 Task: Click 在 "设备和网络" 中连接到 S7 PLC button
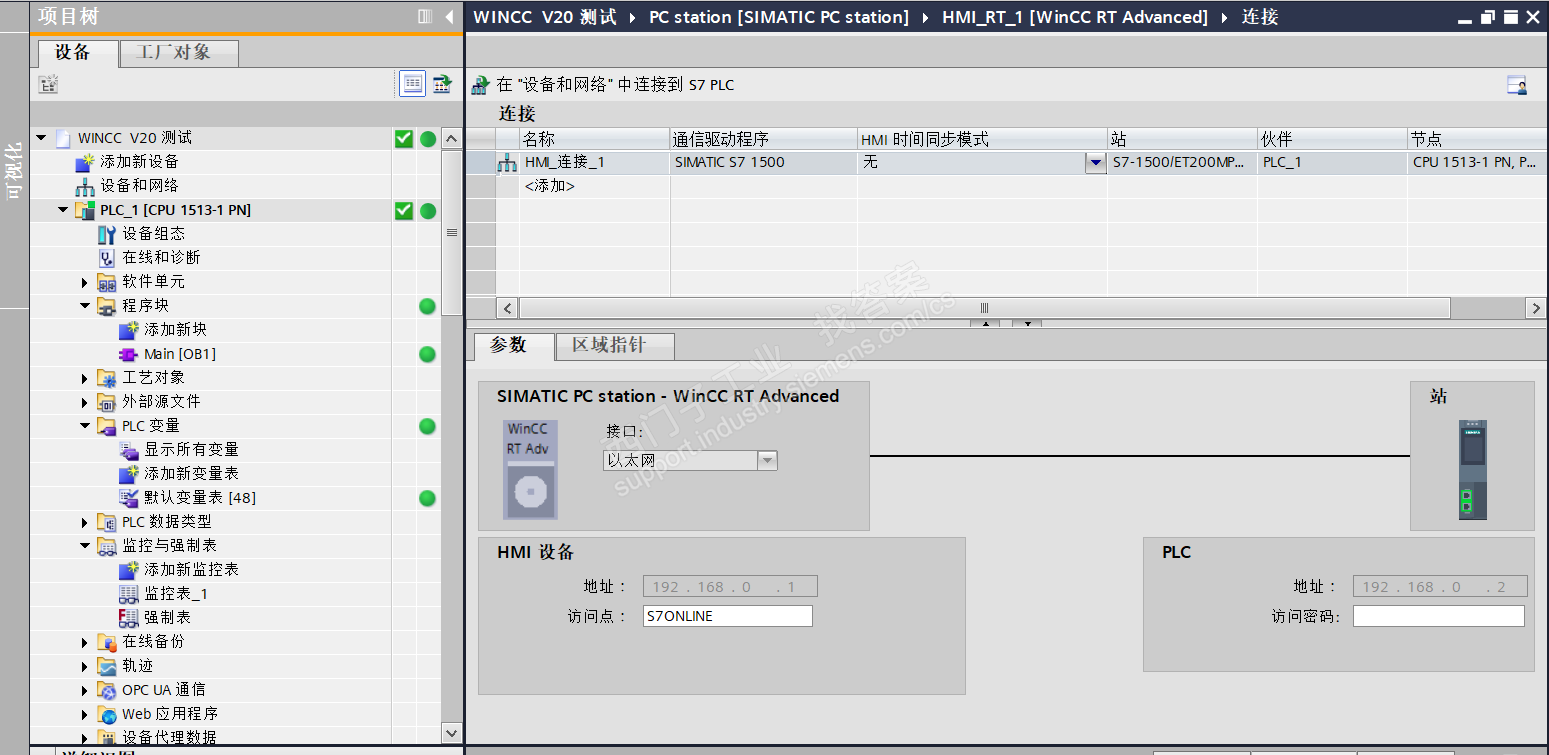[x=603, y=85]
